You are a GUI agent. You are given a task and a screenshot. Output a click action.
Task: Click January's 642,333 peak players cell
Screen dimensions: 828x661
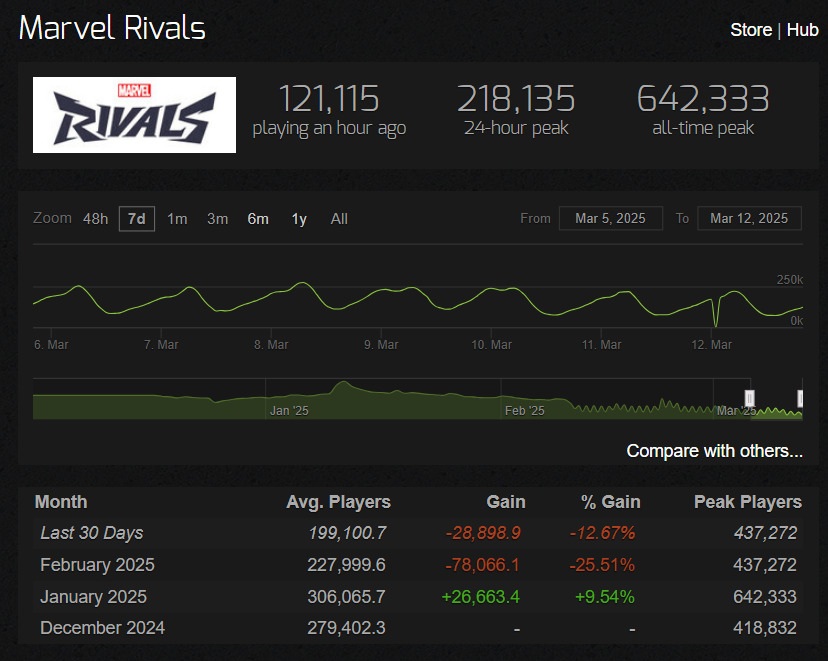[765, 597]
